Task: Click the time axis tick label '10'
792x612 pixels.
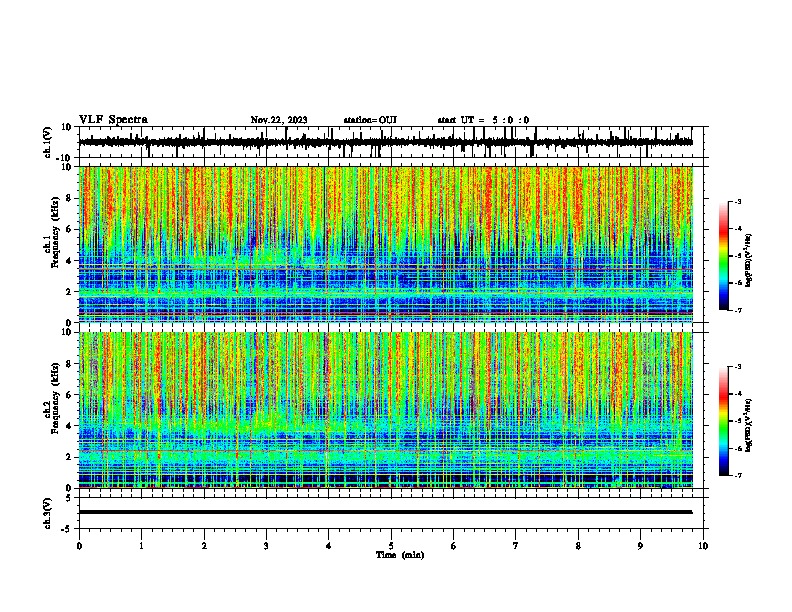Action: tap(703, 546)
